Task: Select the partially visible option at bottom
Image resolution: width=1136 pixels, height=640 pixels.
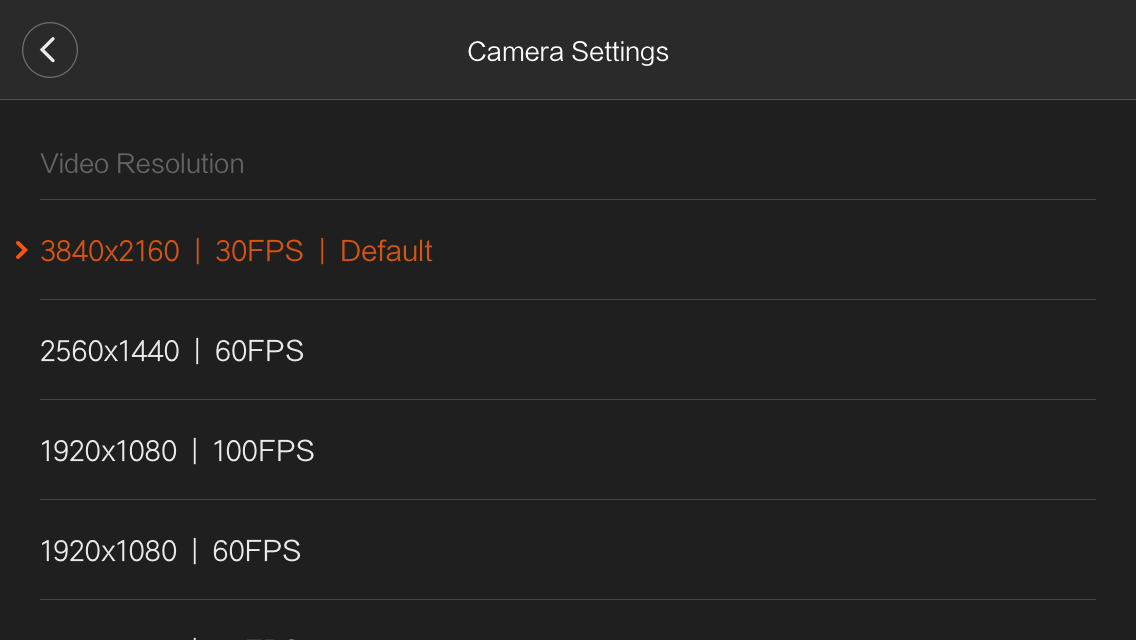Action: point(568,622)
